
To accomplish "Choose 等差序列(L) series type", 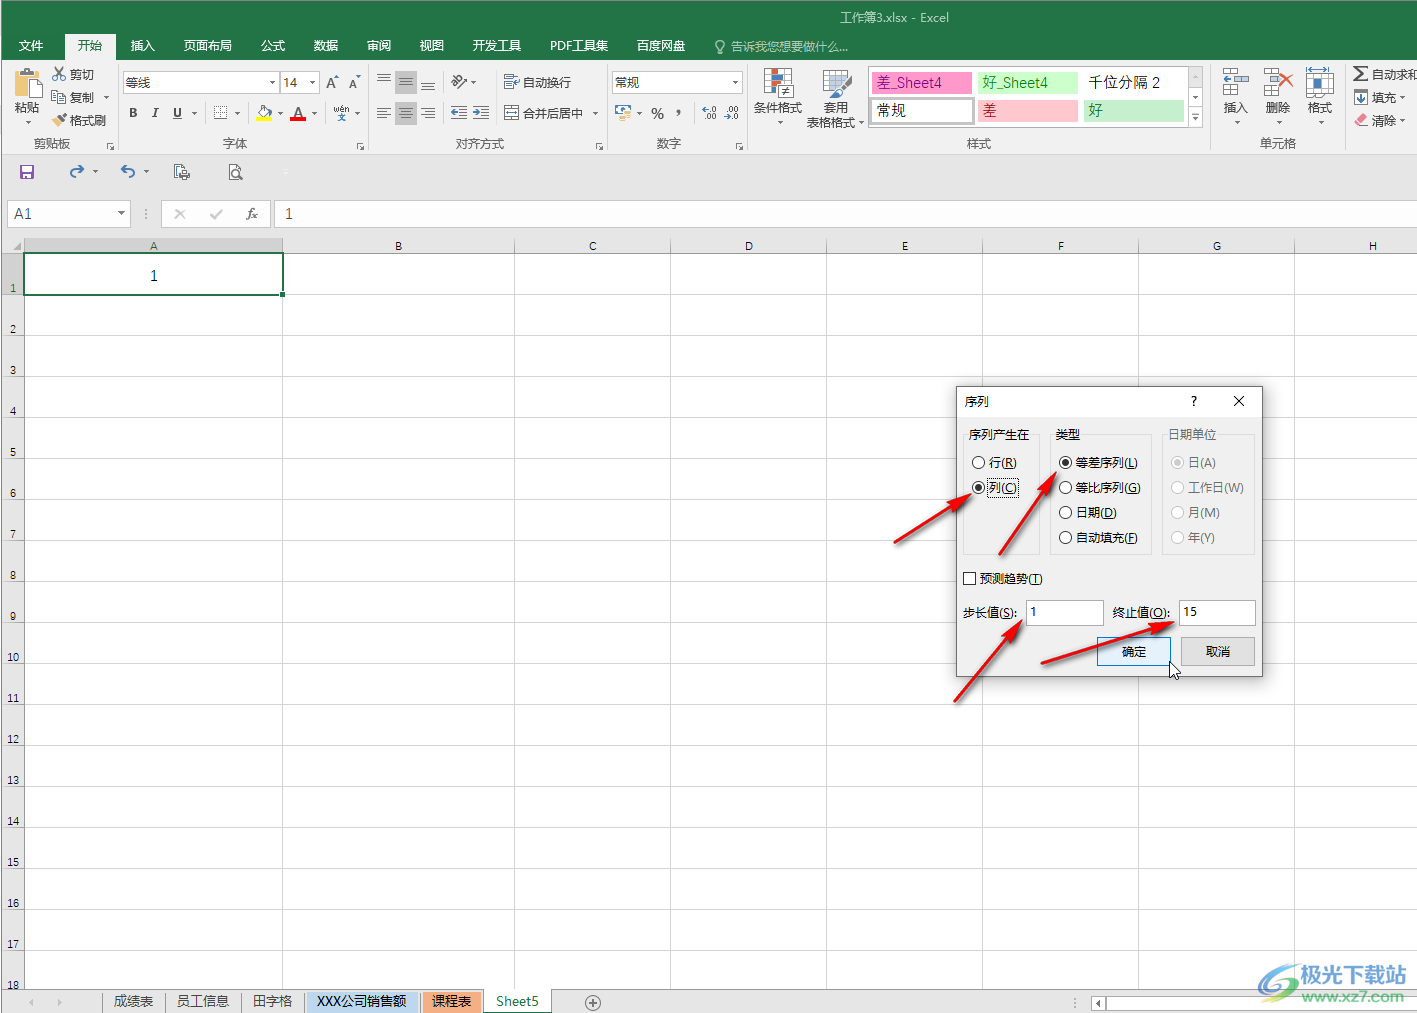I will click(x=1098, y=462).
